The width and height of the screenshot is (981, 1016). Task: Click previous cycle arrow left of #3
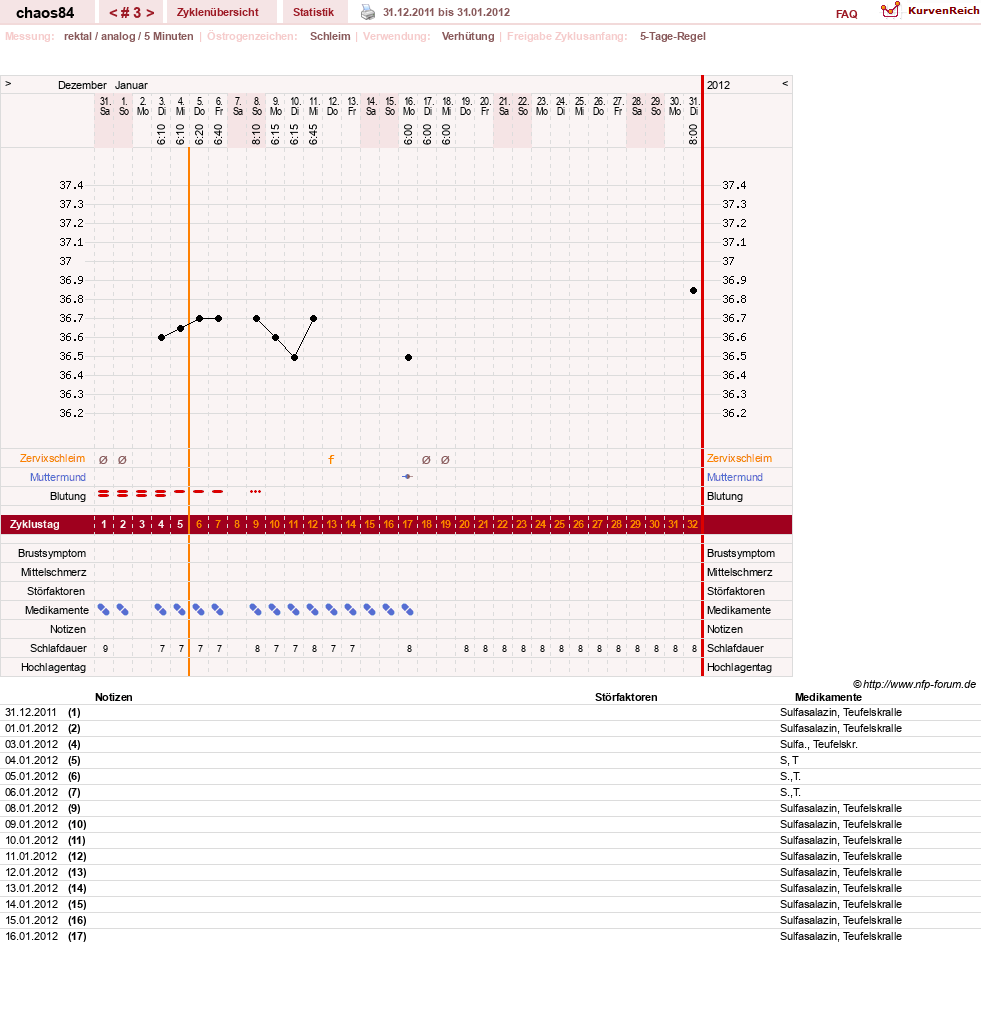click(113, 13)
